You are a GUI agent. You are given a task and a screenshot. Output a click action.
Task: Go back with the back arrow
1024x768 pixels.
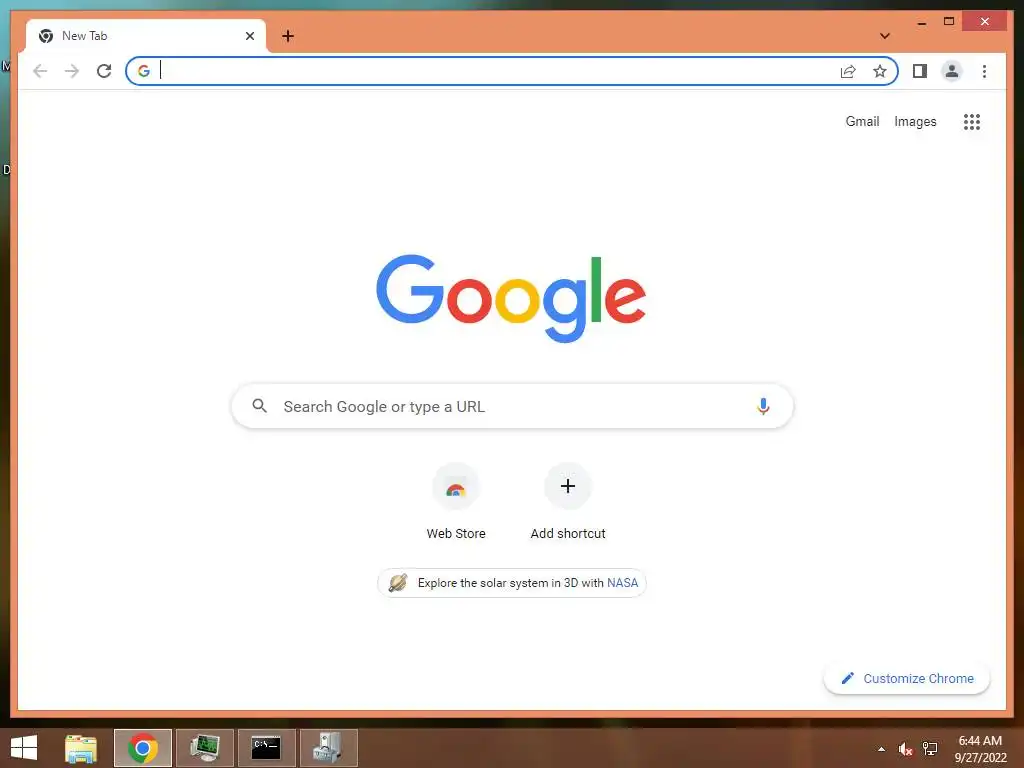pyautogui.click(x=40, y=71)
